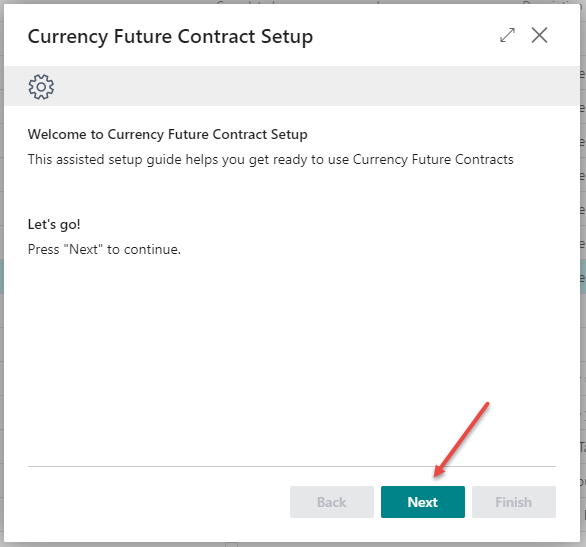Click the red arrow annotation pointing to Next
The height and width of the screenshot is (547, 586).
click(x=461, y=440)
